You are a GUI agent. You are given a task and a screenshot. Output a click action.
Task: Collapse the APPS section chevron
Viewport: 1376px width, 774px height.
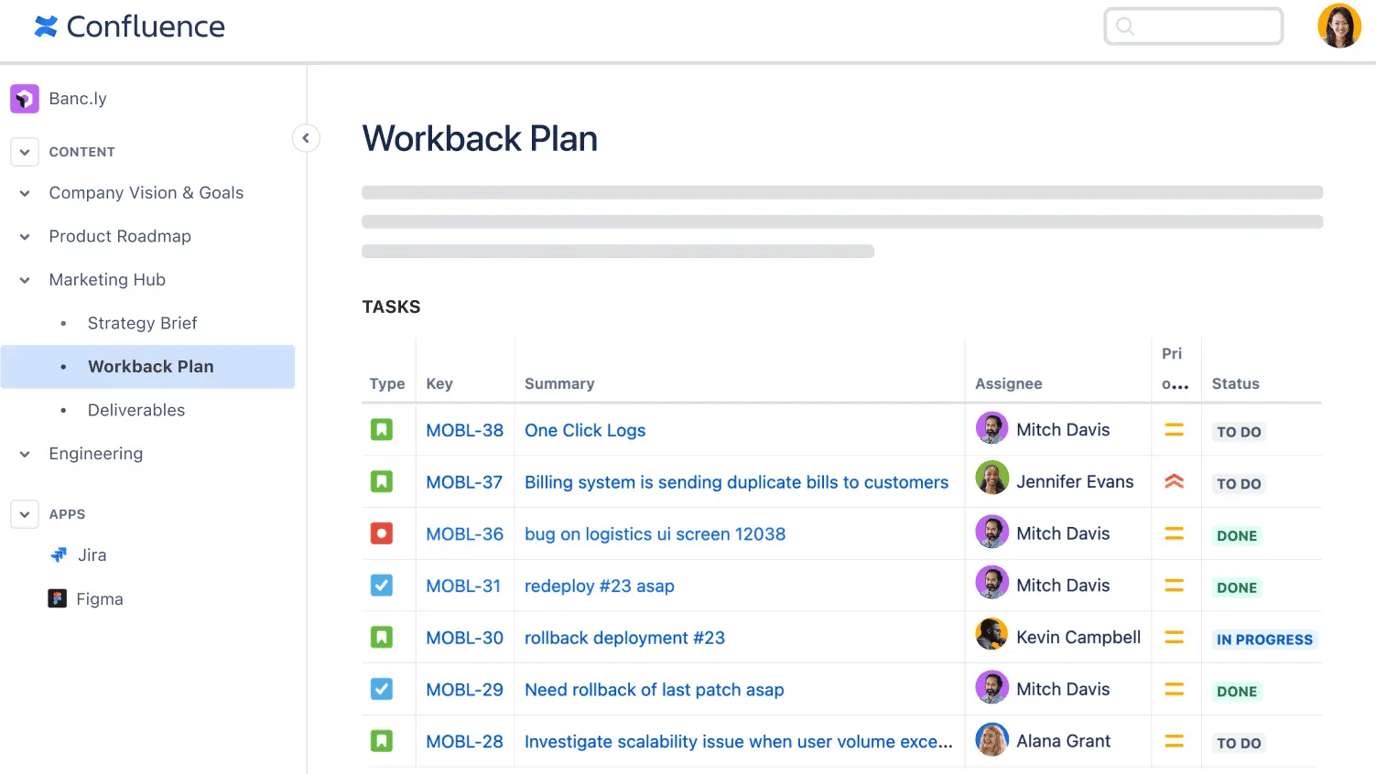click(25, 514)
